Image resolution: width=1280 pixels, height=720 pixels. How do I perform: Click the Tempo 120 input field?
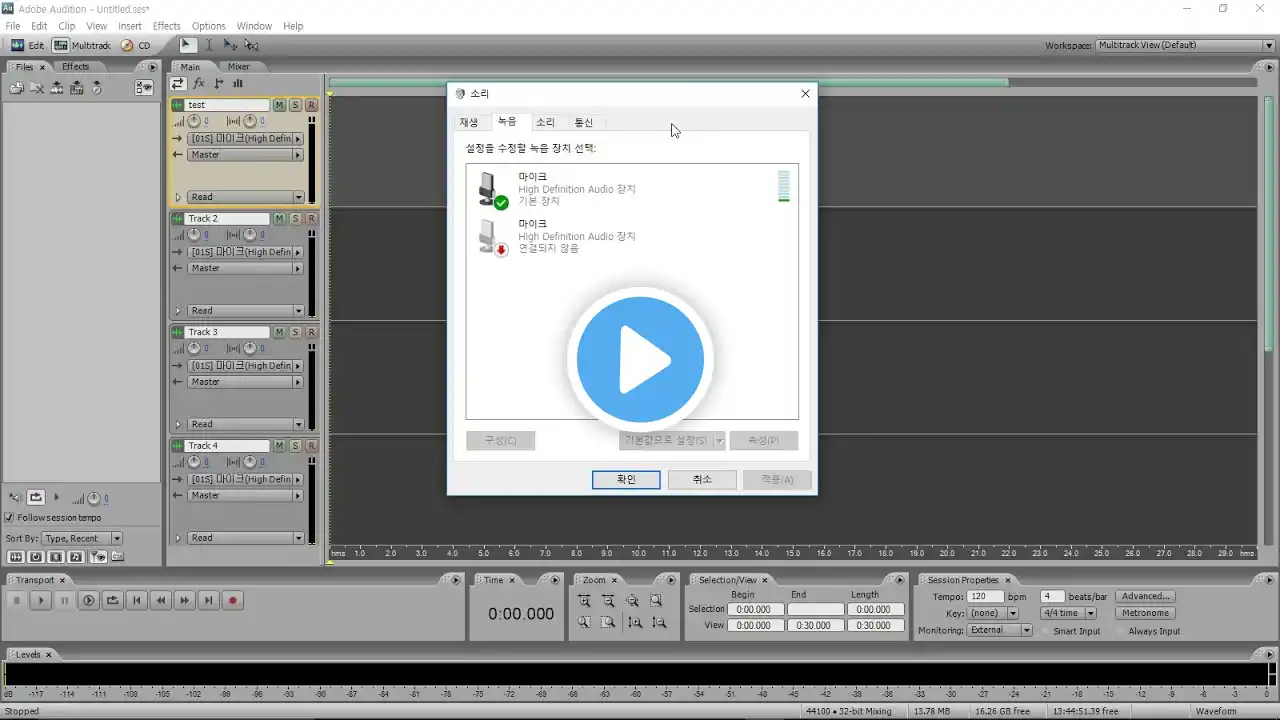(x=985, y=596)
